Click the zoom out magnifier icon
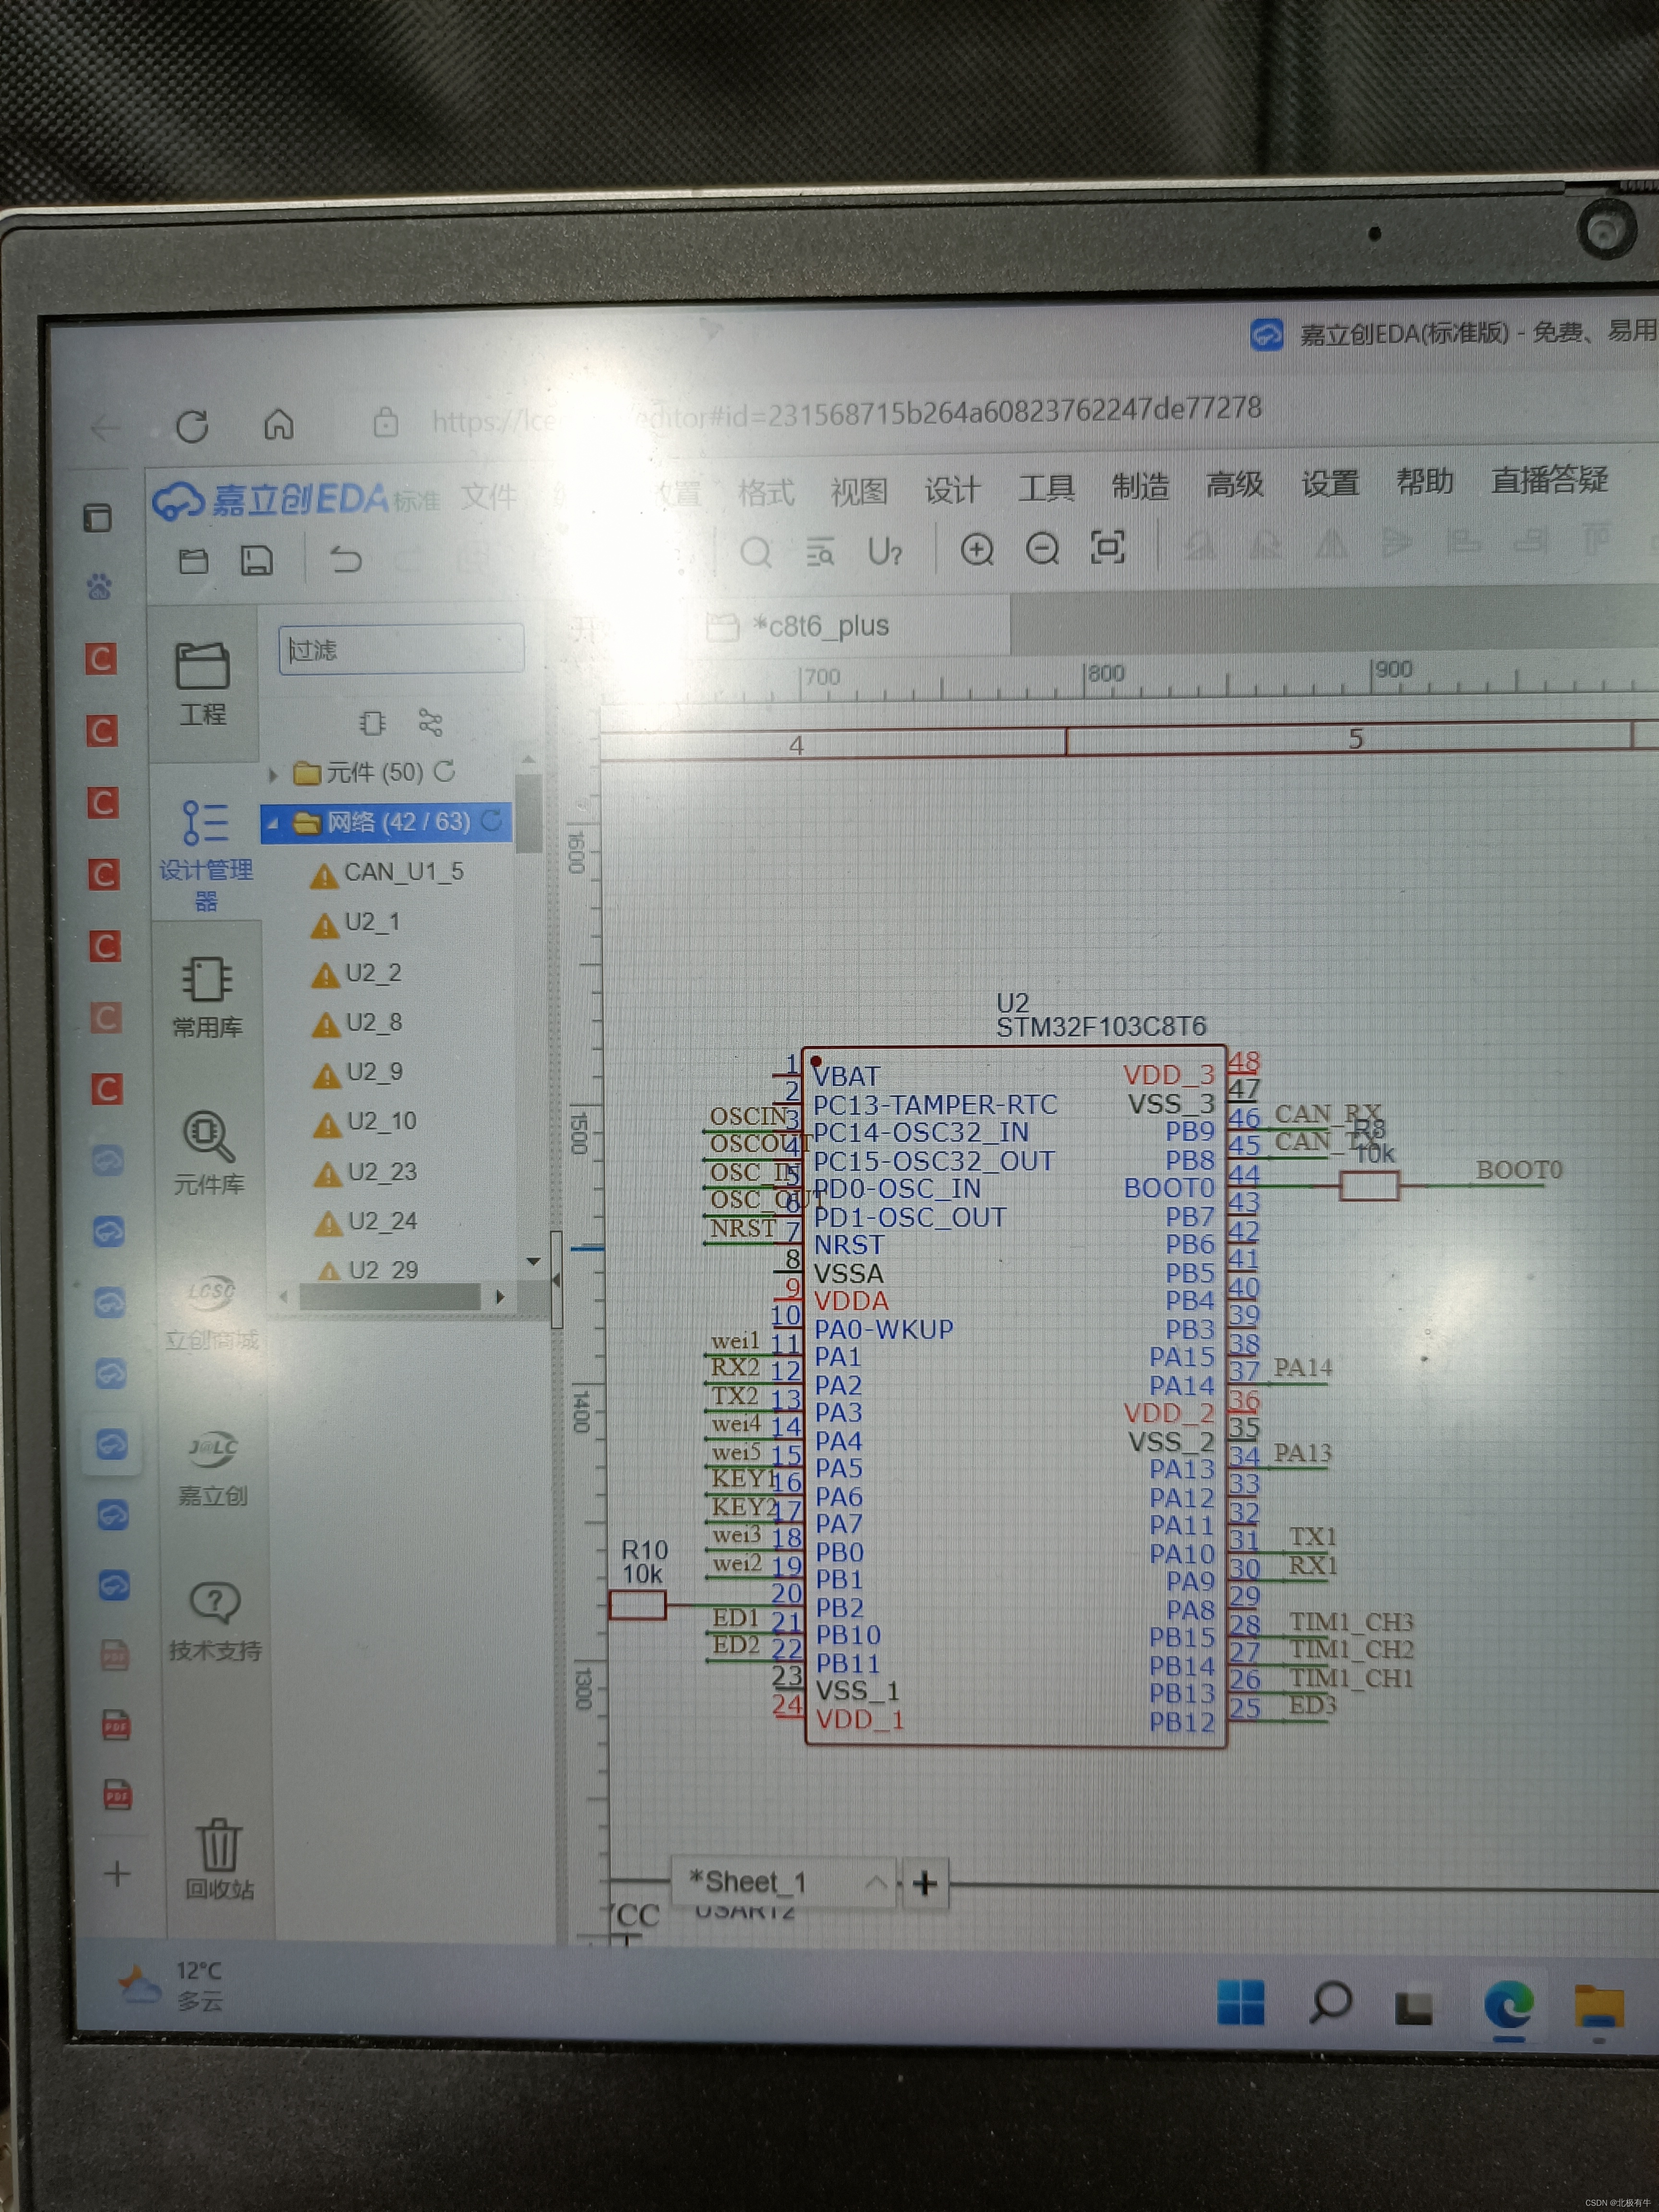 tap(1042, 548)
